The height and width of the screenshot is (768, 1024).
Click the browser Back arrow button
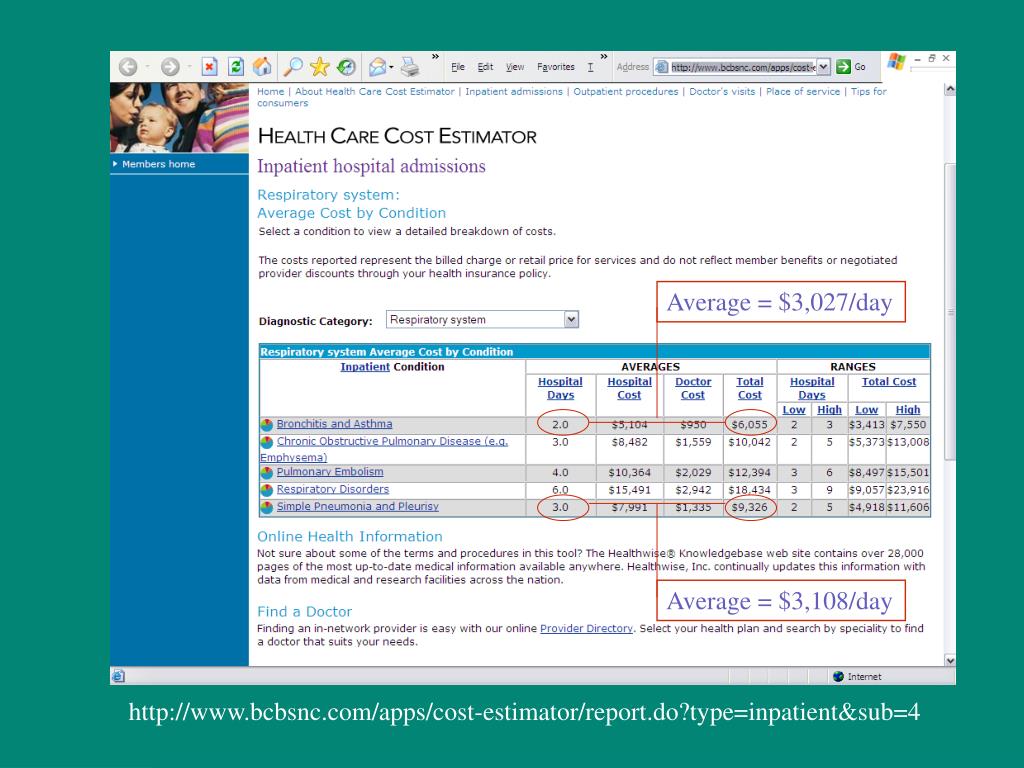point(128,67)
